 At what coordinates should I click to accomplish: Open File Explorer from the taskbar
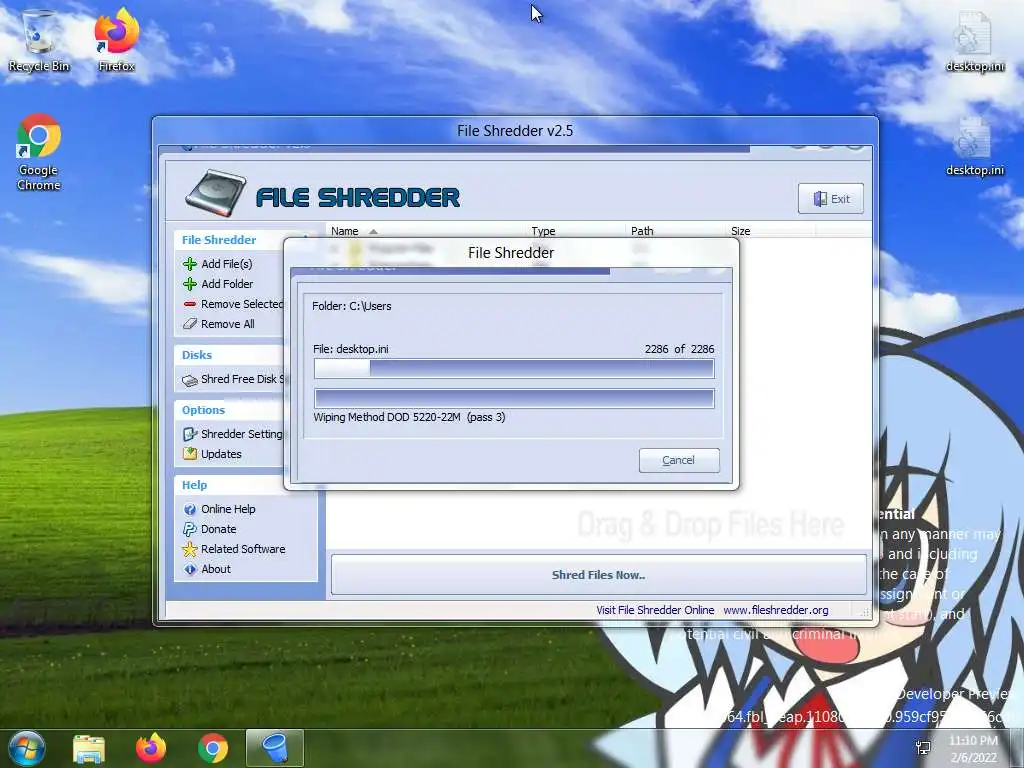[x=89, y=749]
